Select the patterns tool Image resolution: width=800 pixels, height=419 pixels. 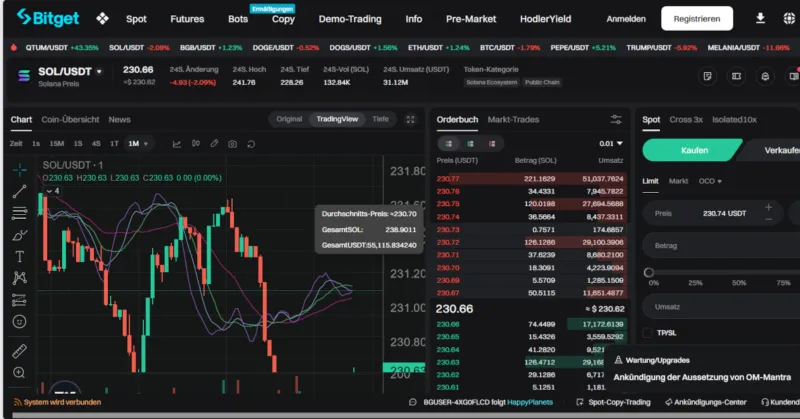tap(19, 278)
